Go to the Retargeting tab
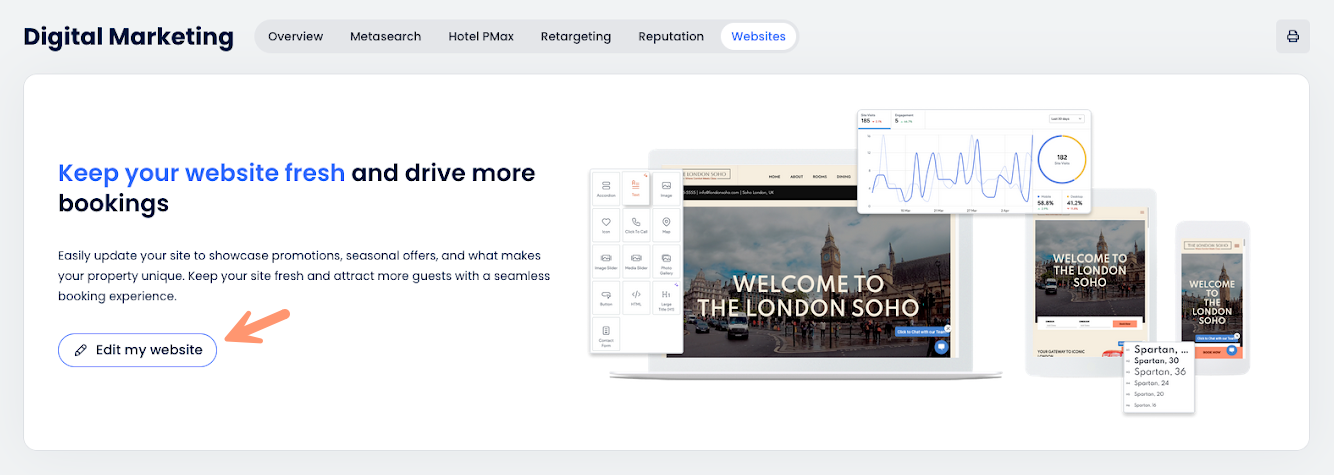The width and height of the screenshot is (1334, 475). point(576,37)
